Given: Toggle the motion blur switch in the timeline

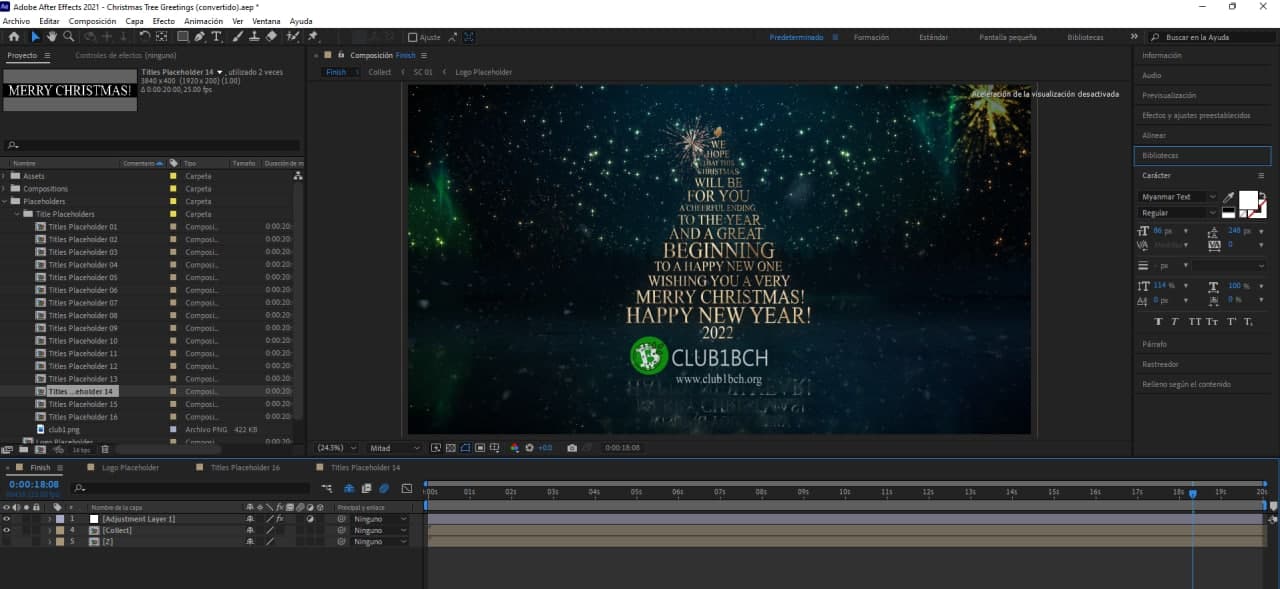Looking at the screenshot, I should pyautogui.click(x=384, y=488).
